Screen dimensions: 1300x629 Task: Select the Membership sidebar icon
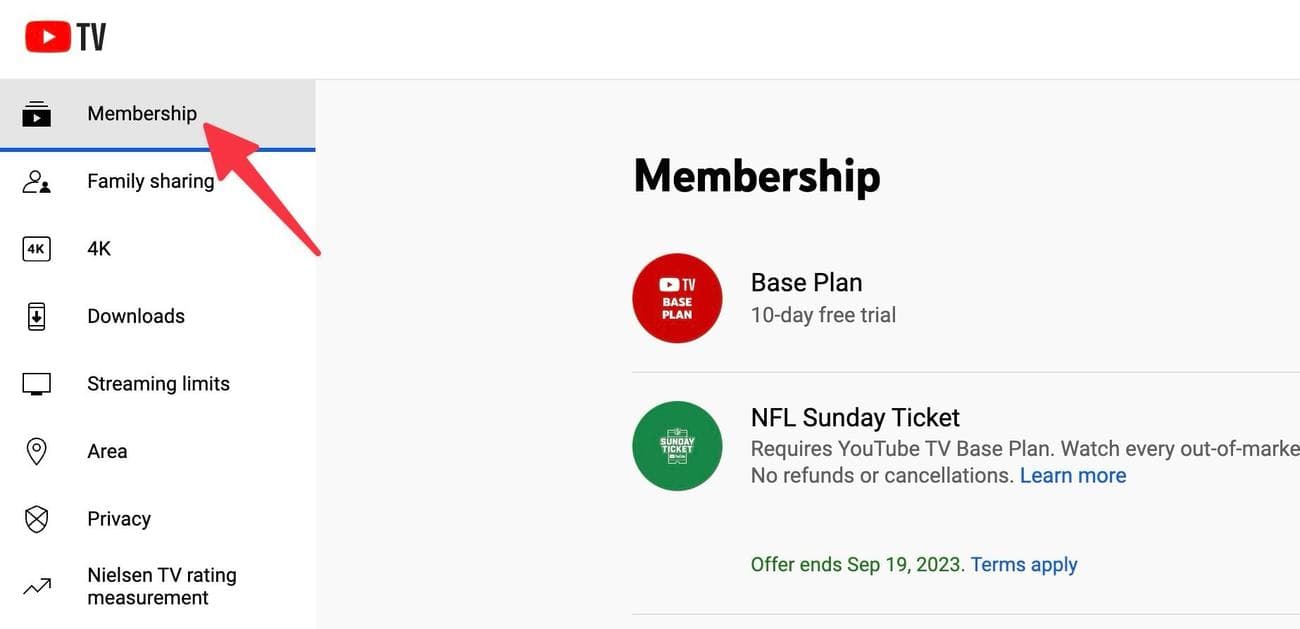36,113
